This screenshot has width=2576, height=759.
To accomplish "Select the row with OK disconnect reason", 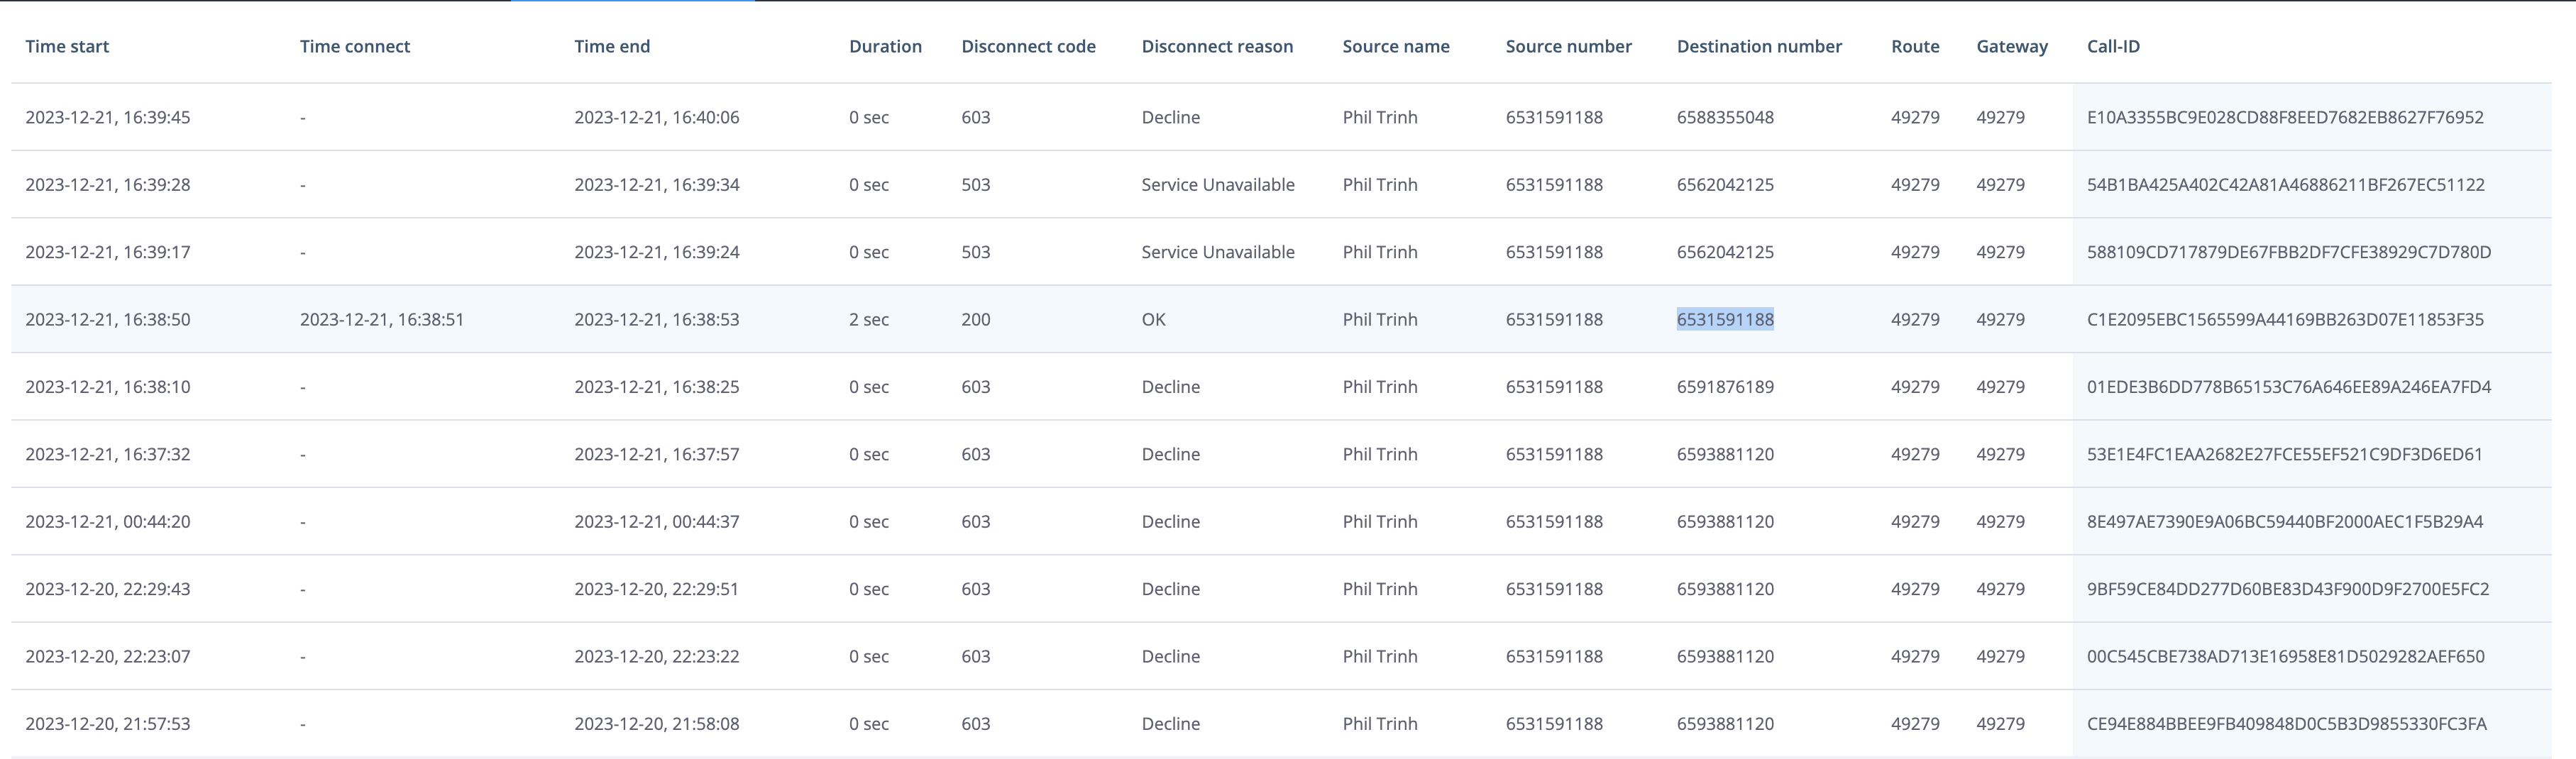I will [1153, 319].
